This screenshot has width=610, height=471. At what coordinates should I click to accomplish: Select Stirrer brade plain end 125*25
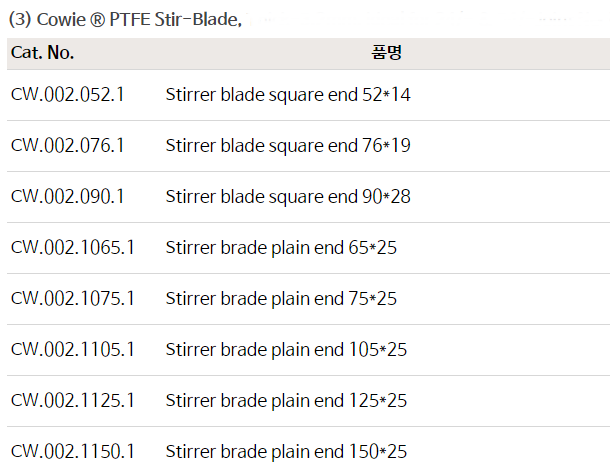pyautogui.click(x=286, y=400)
